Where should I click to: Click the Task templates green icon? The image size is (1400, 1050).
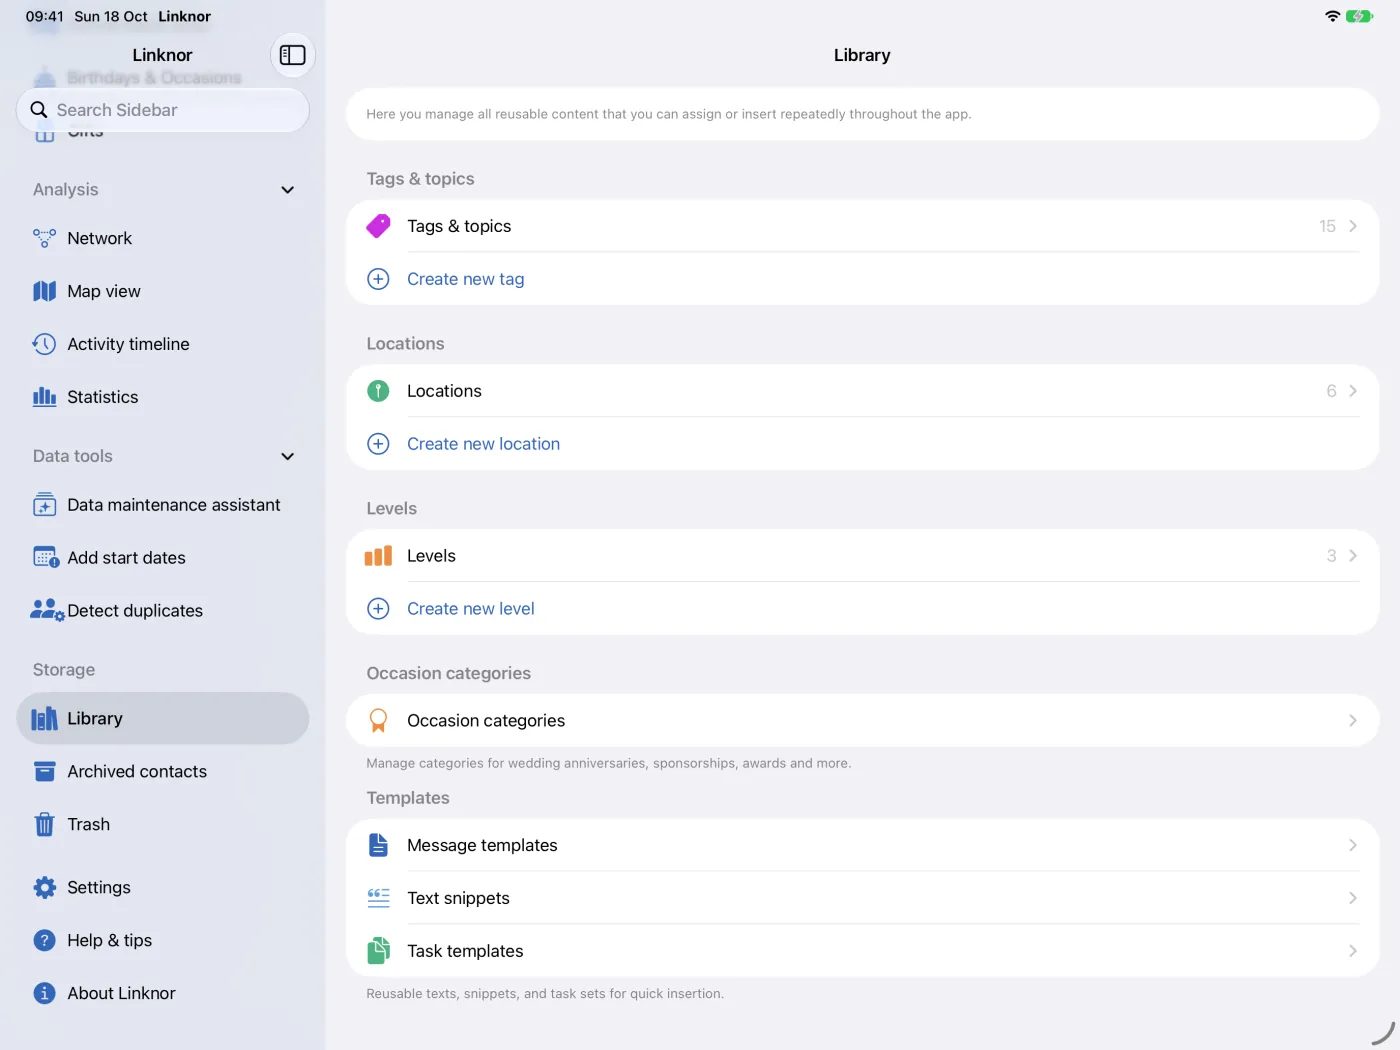378,951
